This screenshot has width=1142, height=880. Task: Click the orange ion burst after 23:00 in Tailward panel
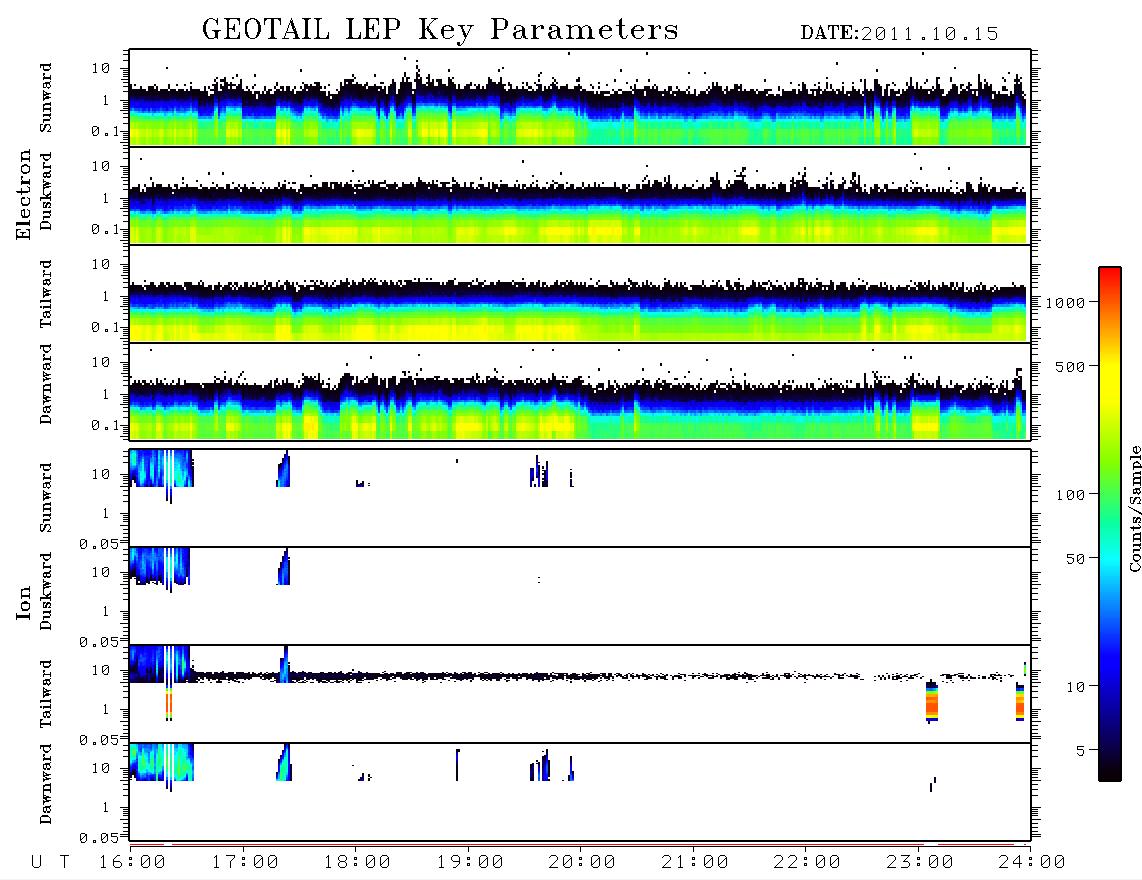[932, 702]
